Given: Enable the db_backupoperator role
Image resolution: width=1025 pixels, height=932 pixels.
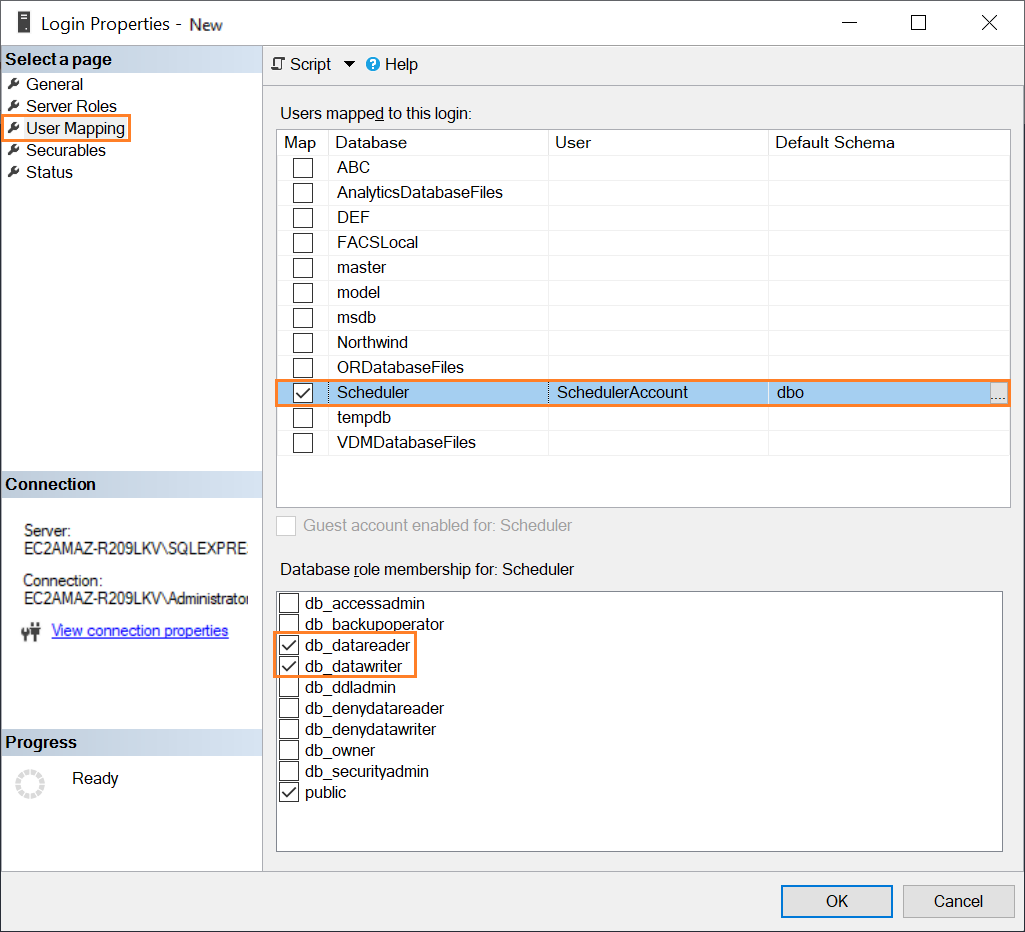Looking at the screenshot, I should pyautogui.click(x=289, y=624).
